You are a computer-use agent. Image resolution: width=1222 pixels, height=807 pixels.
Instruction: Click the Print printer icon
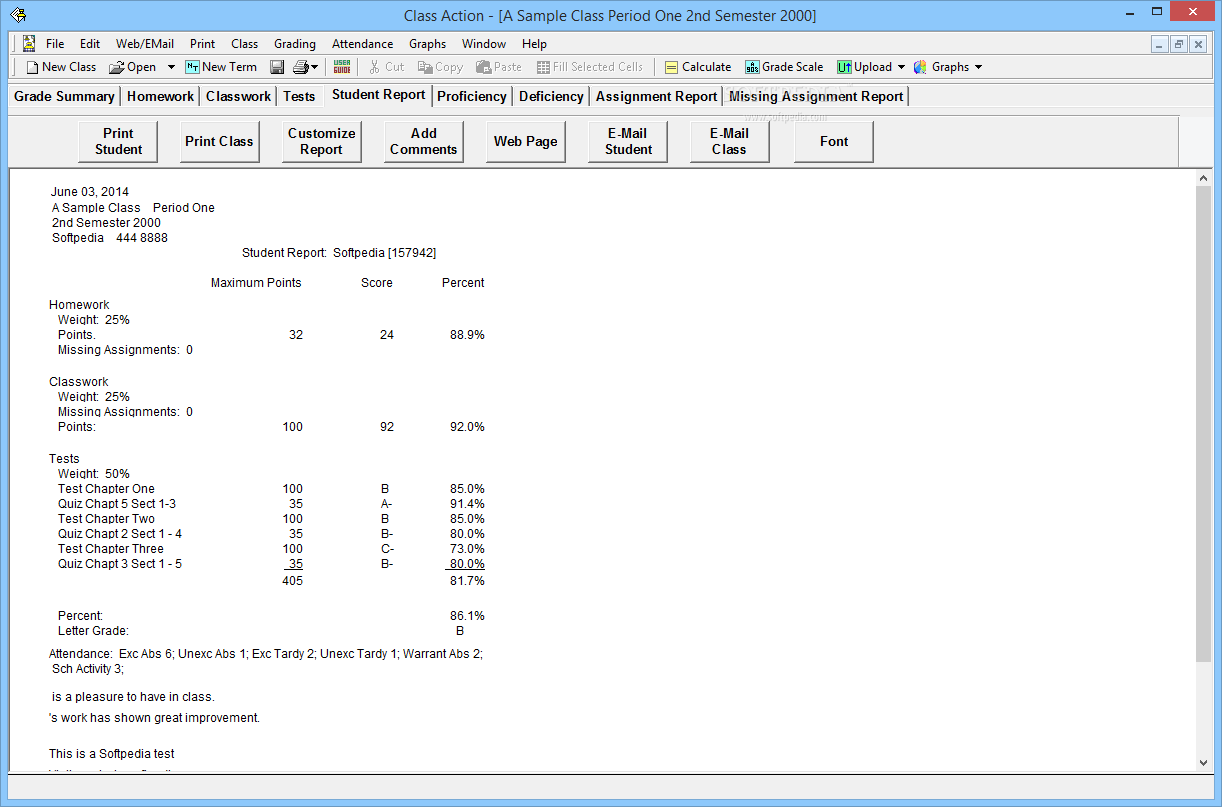tap(301, 67)
